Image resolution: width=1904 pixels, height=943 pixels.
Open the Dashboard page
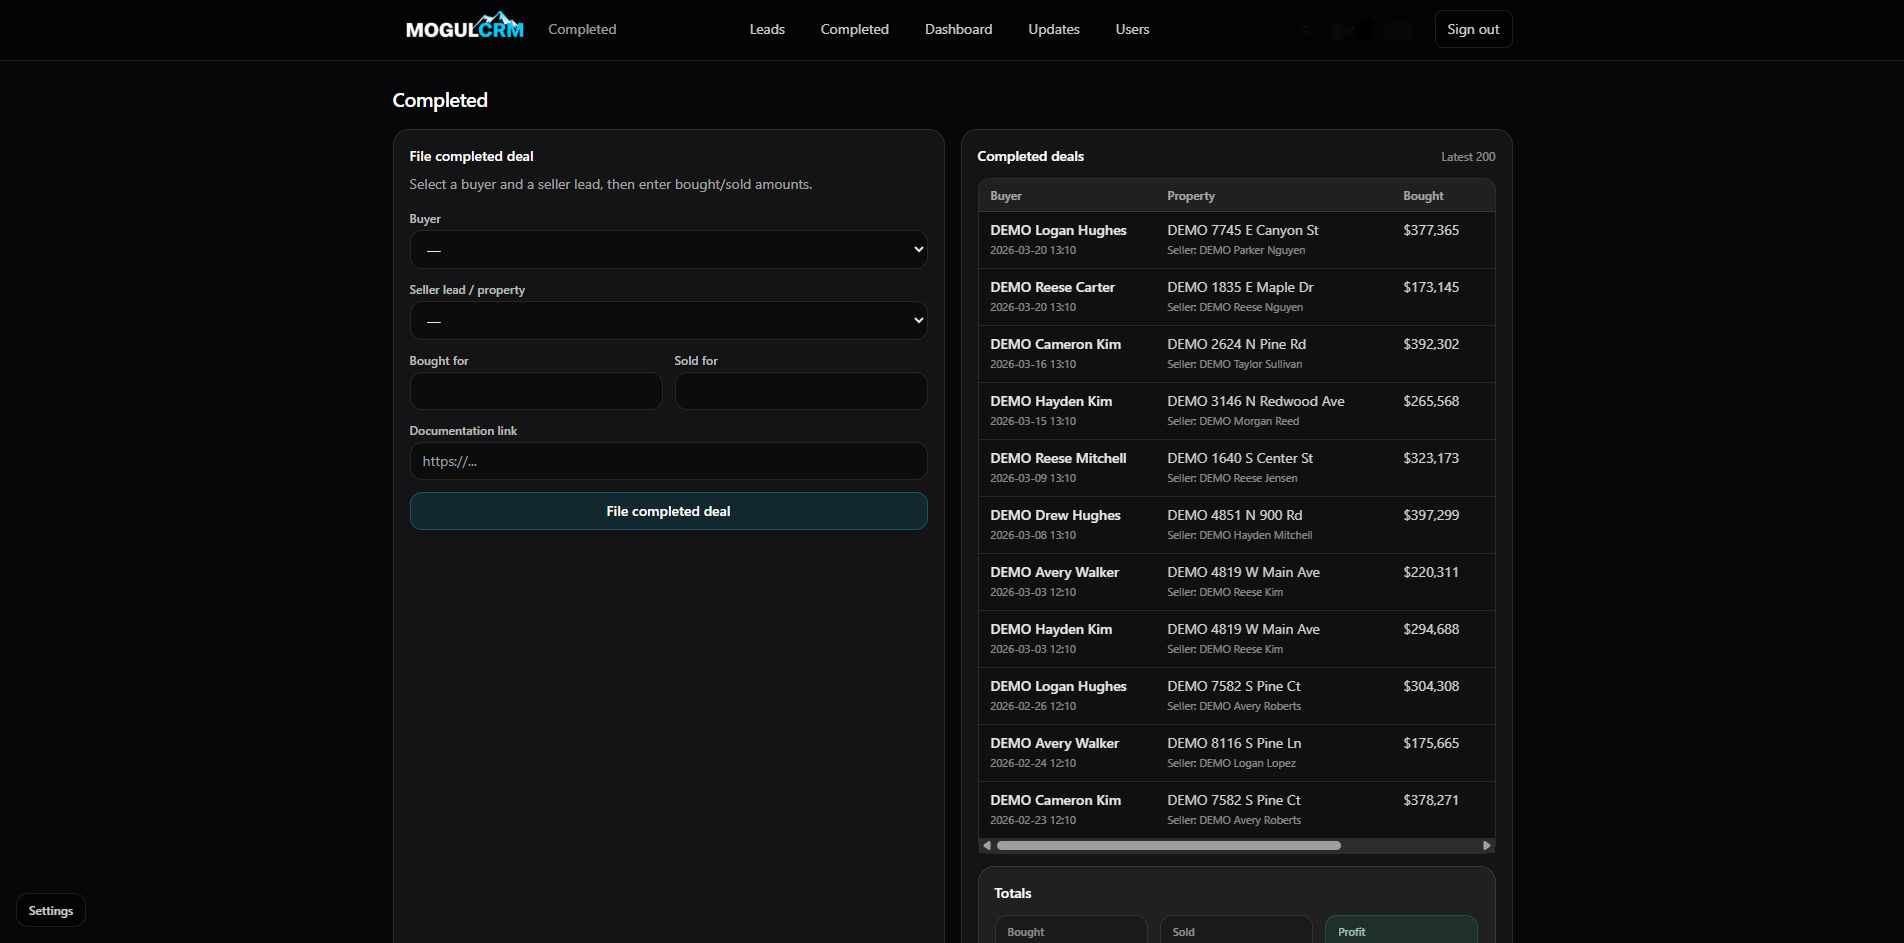(x=957, y=29)
